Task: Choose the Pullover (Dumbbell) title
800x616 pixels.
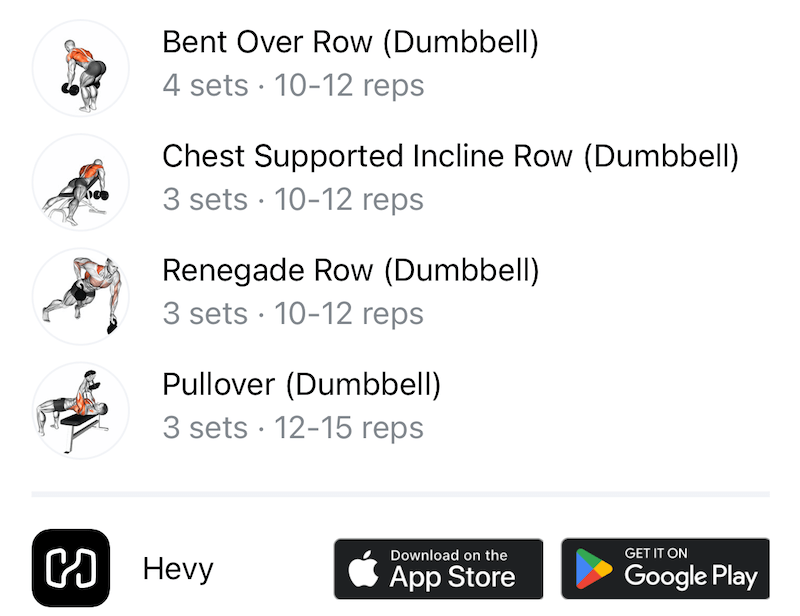Action: point(301,385)
